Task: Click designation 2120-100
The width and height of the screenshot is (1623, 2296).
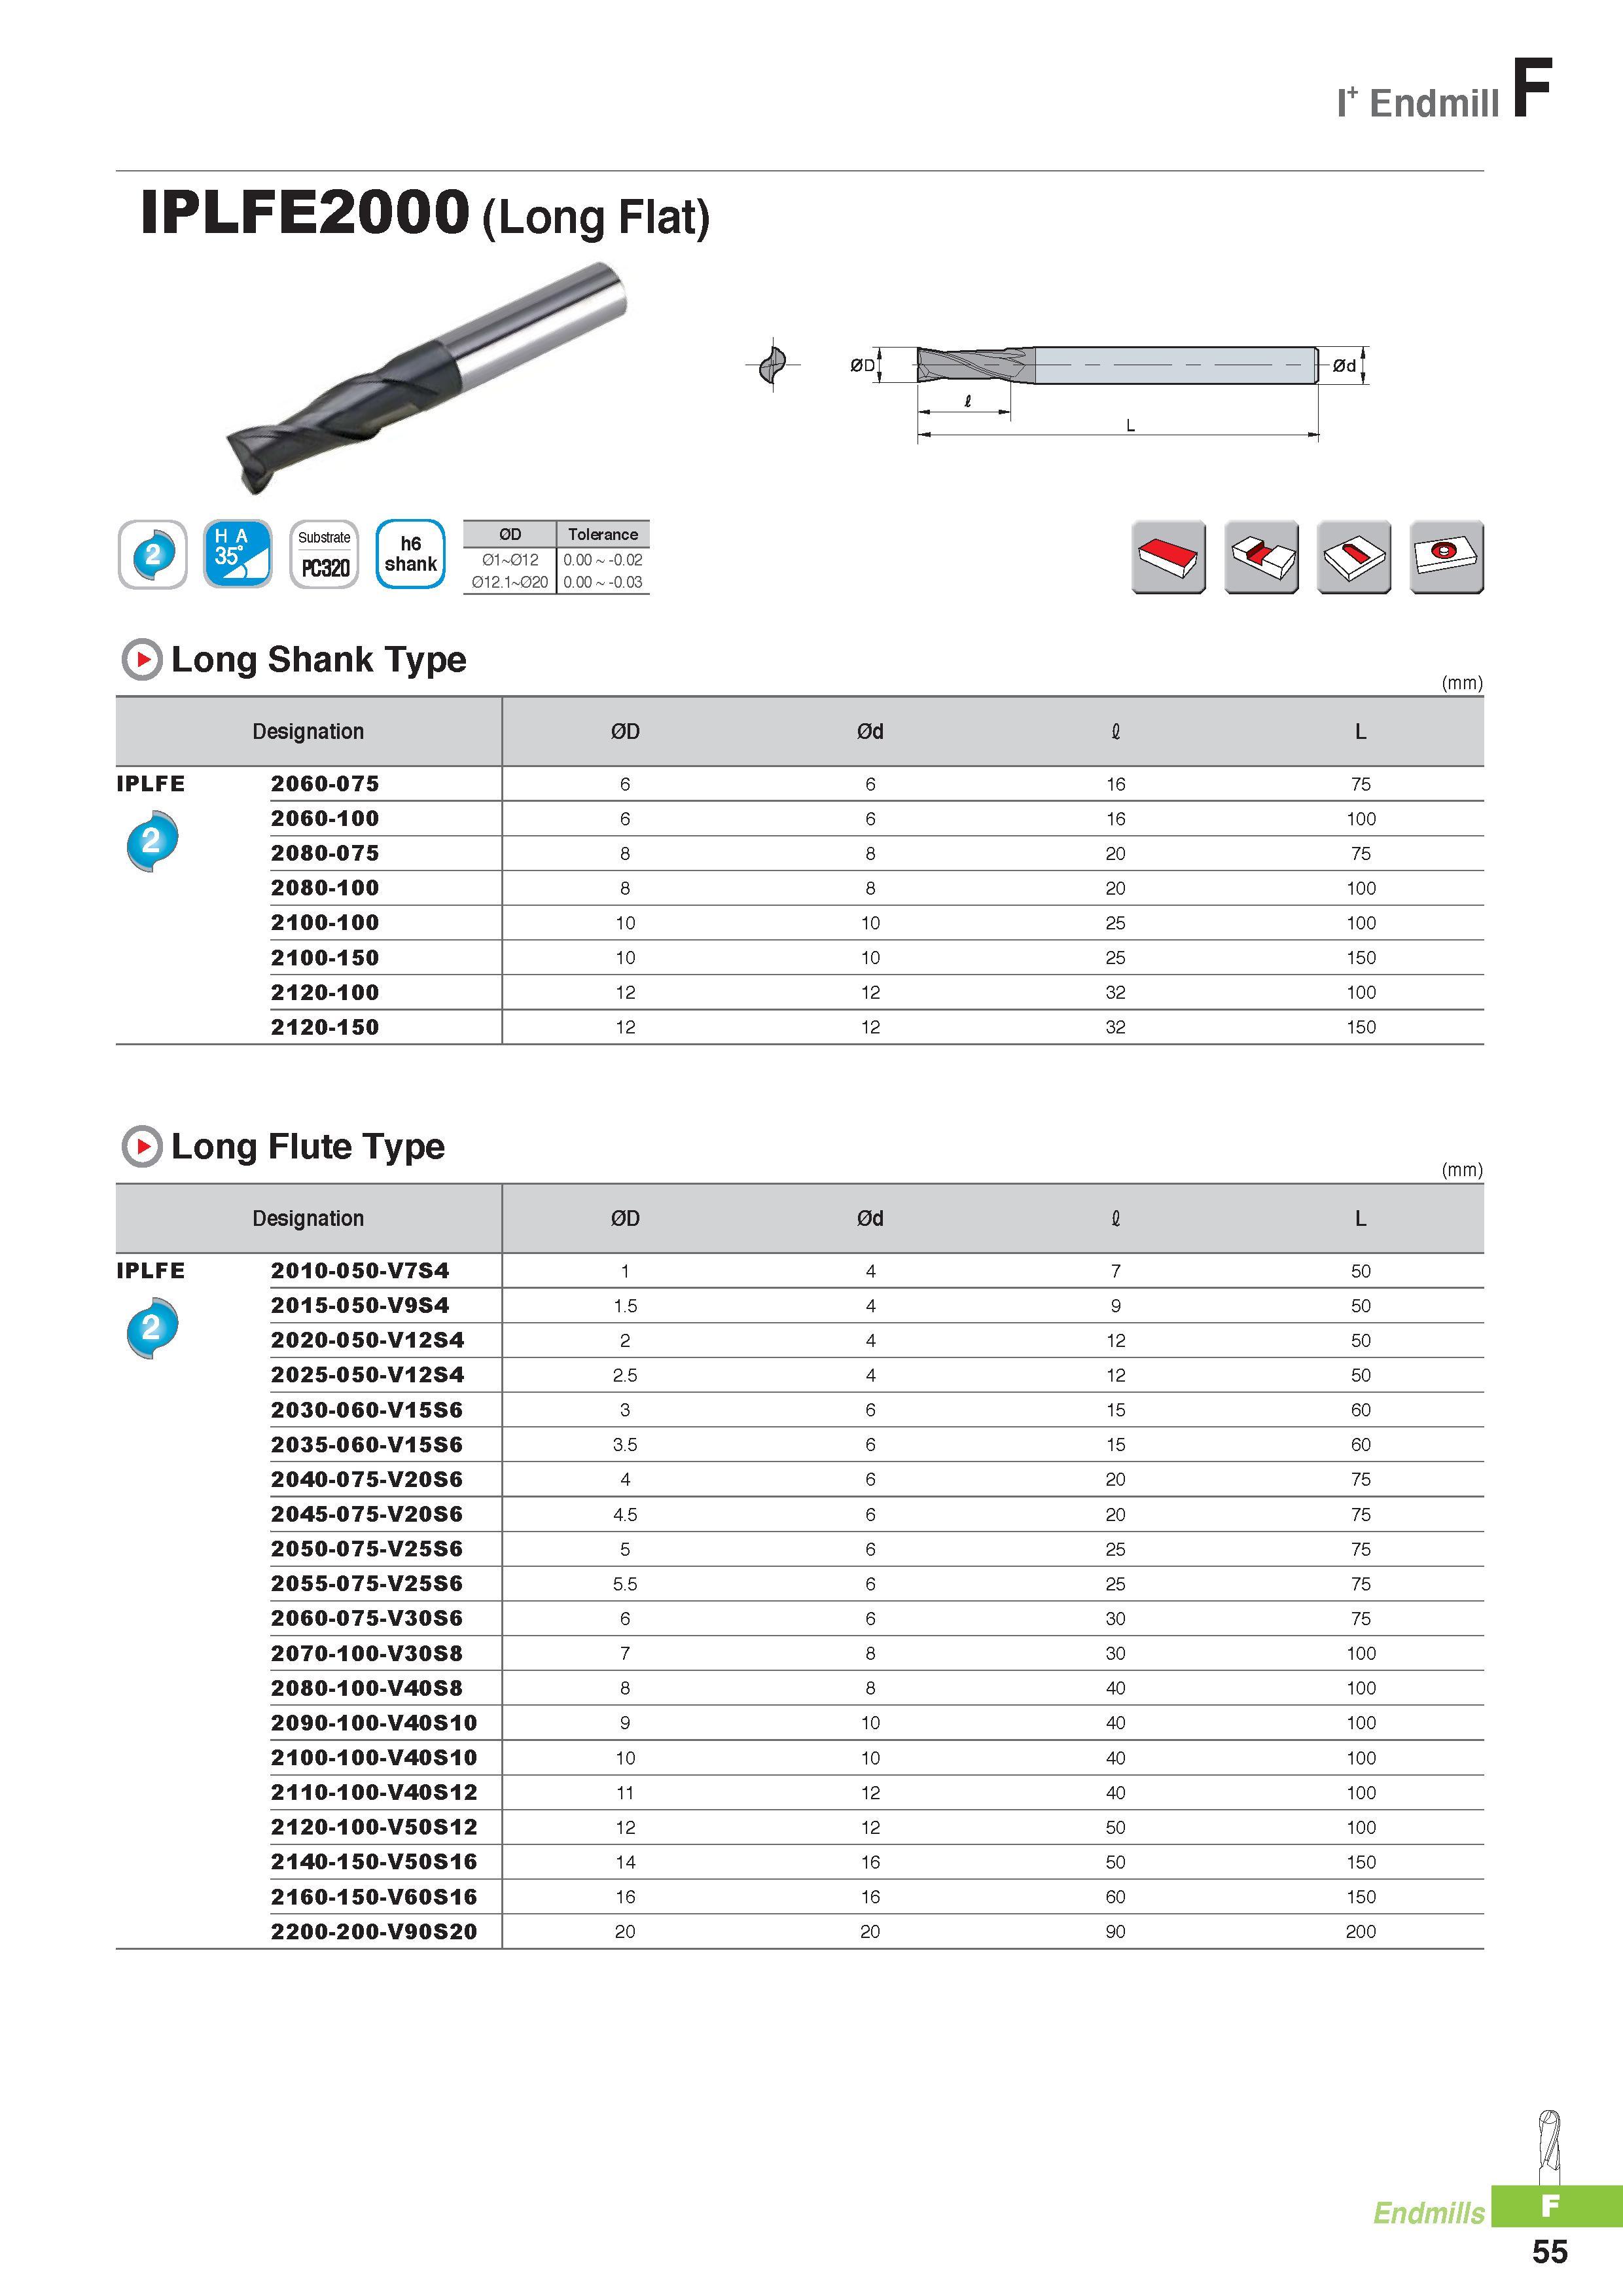Action: point(325,993)
